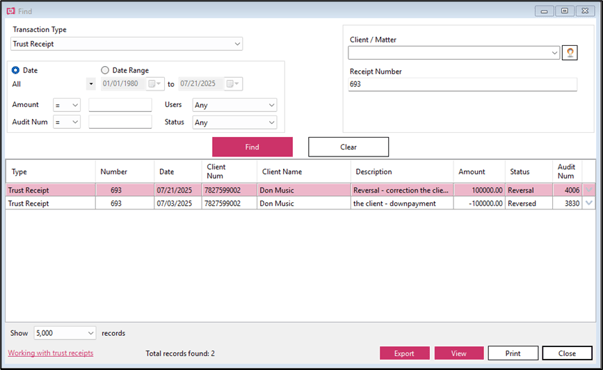The height and width of the screenshot is (370, 603).
Task: Click the Find button
Action: tap(252, 147)
